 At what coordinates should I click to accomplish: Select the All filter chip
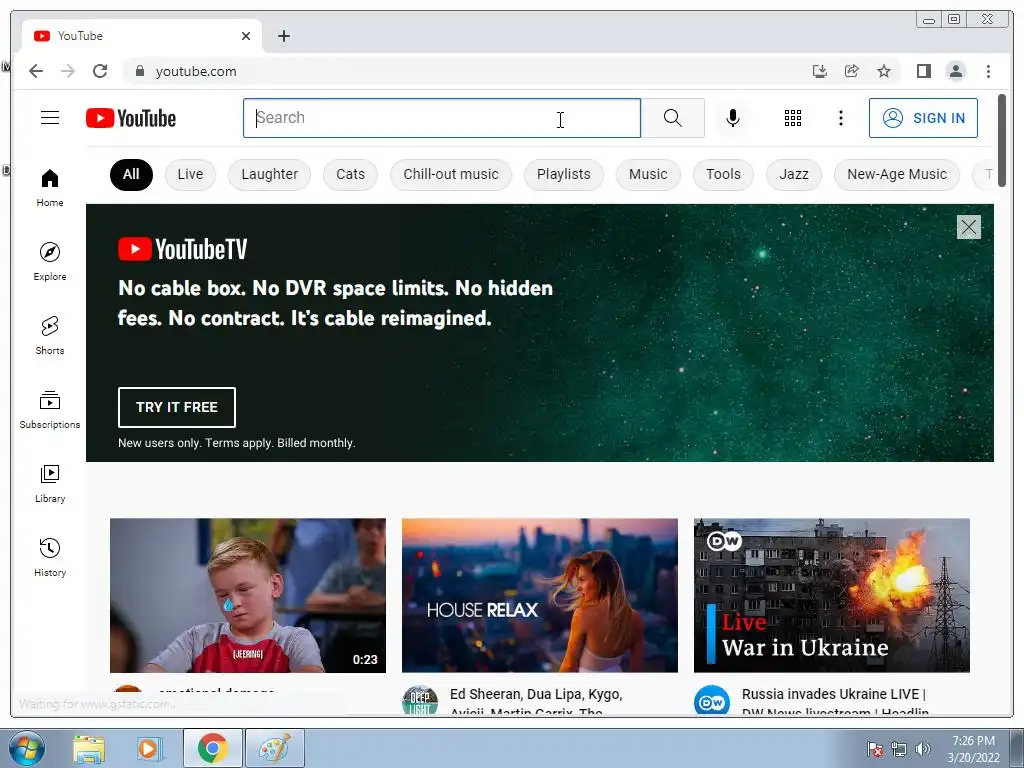[131, 174]
